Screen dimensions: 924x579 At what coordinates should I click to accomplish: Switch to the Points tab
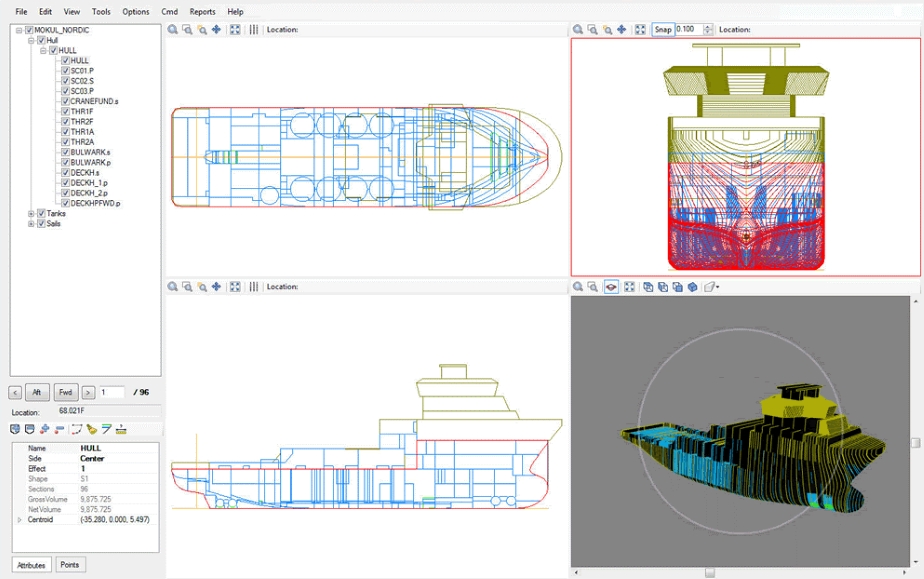tap(69, 565)
